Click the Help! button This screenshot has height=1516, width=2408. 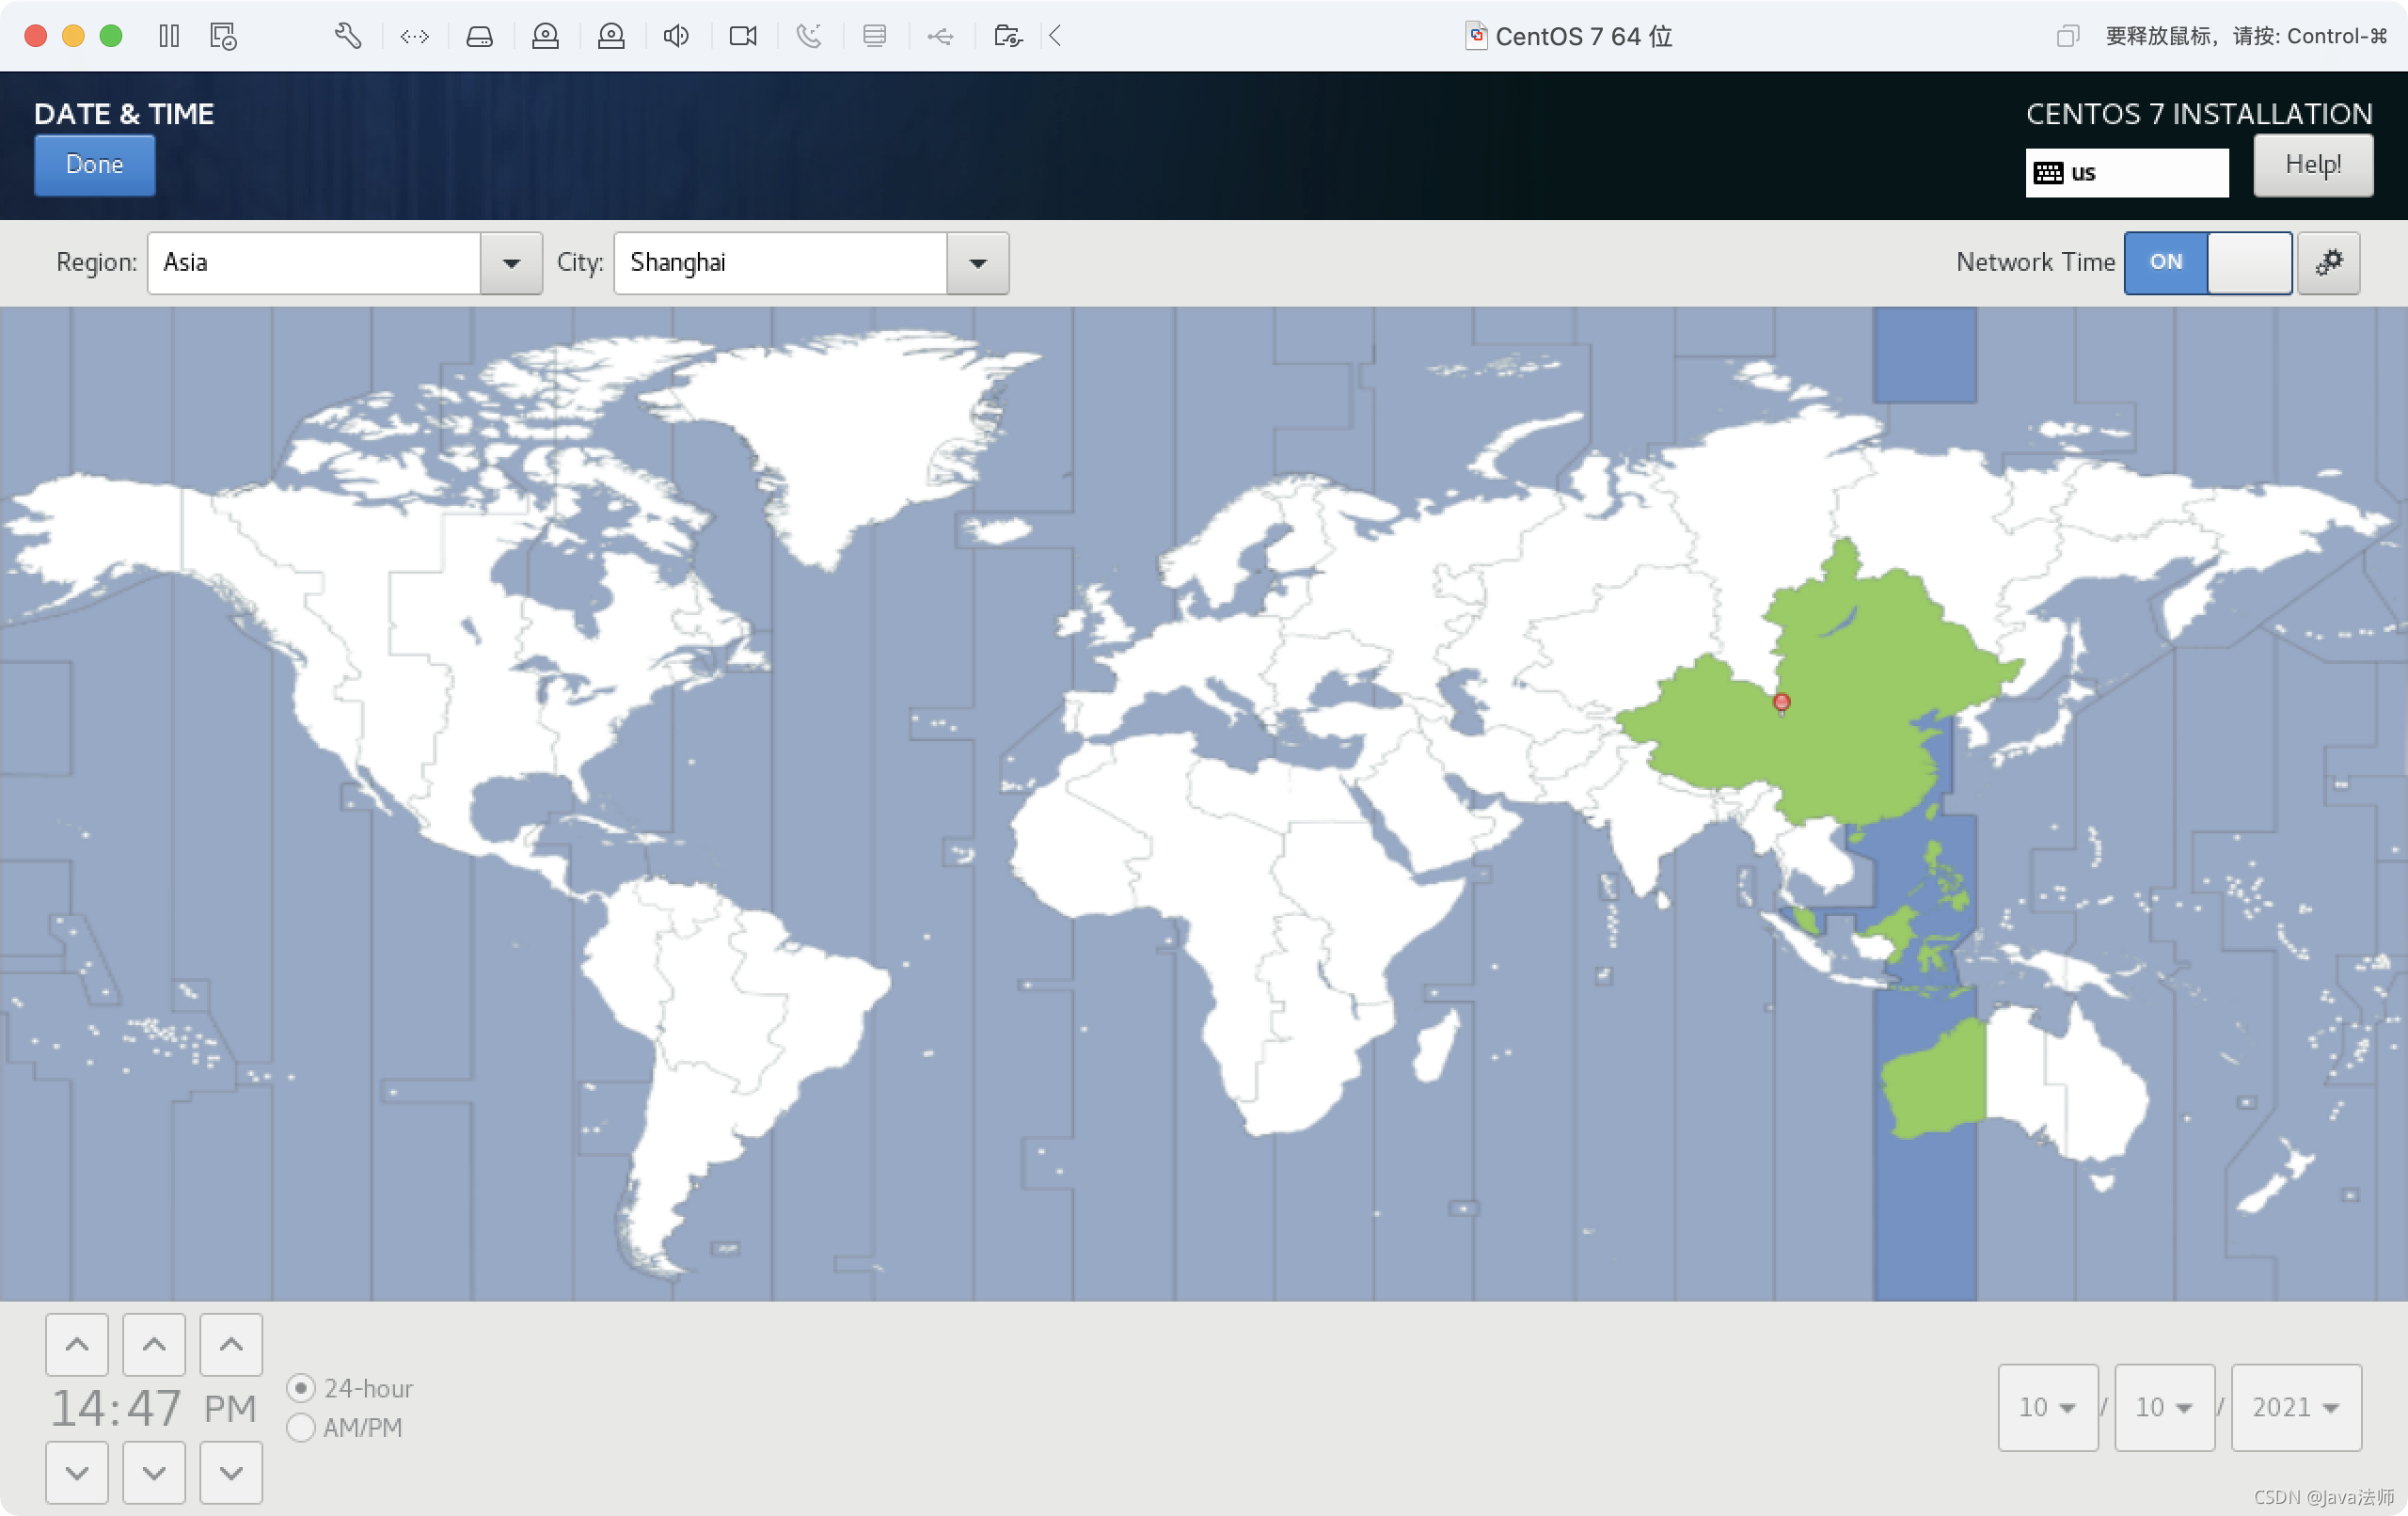click(2312, 165)
